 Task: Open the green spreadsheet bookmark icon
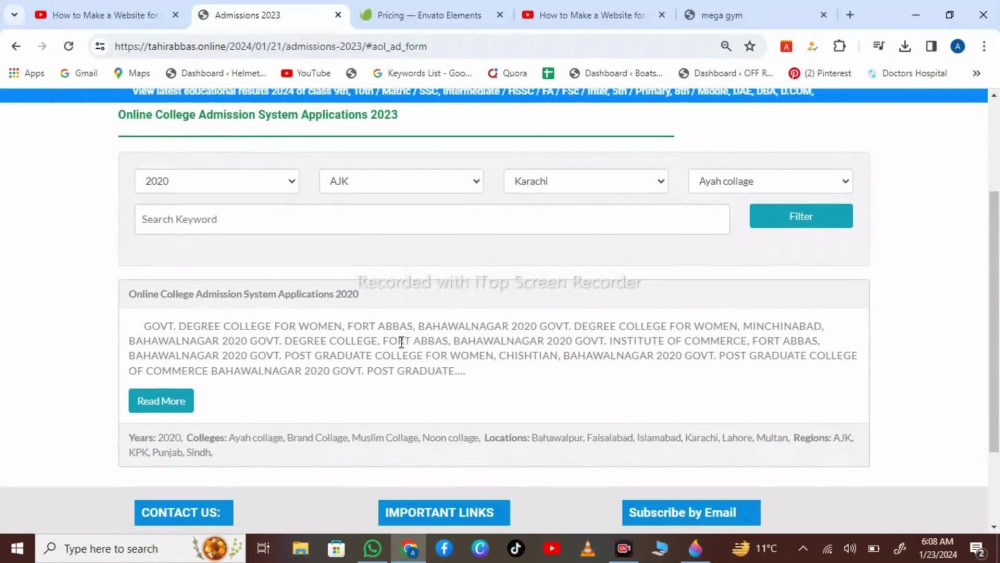click(548, 73)
